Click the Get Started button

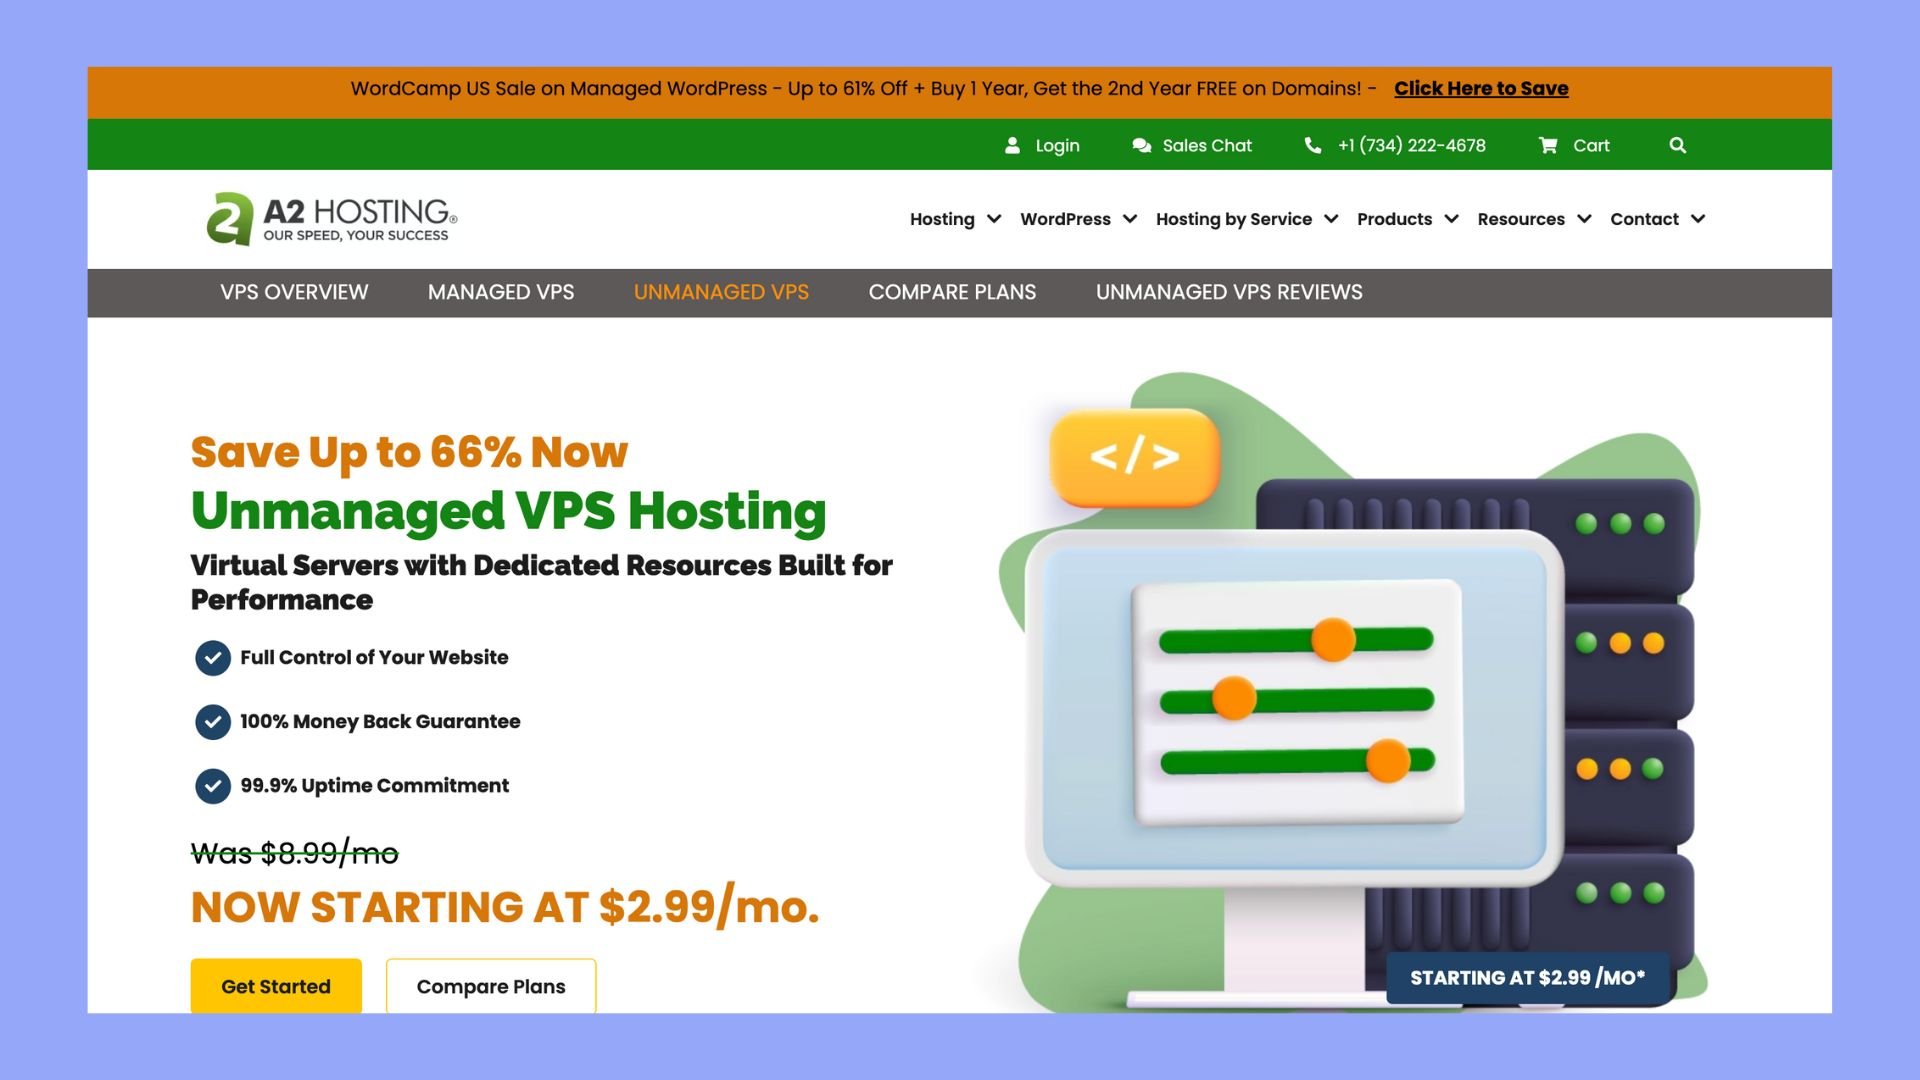click(x=276, y=985)
